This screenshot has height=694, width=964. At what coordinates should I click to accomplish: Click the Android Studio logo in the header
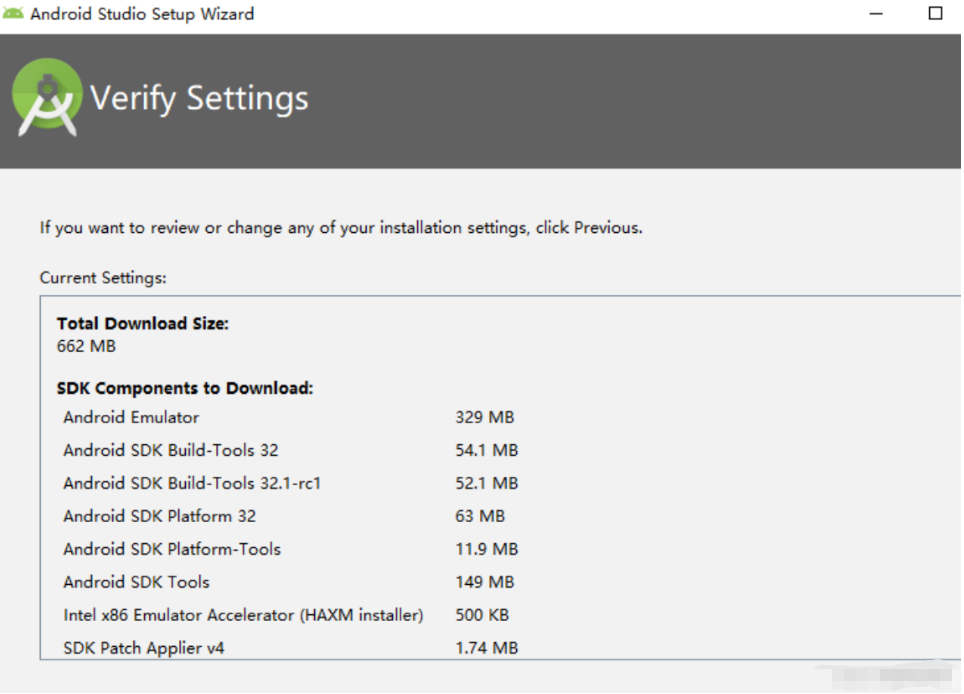tap(46, 97)
